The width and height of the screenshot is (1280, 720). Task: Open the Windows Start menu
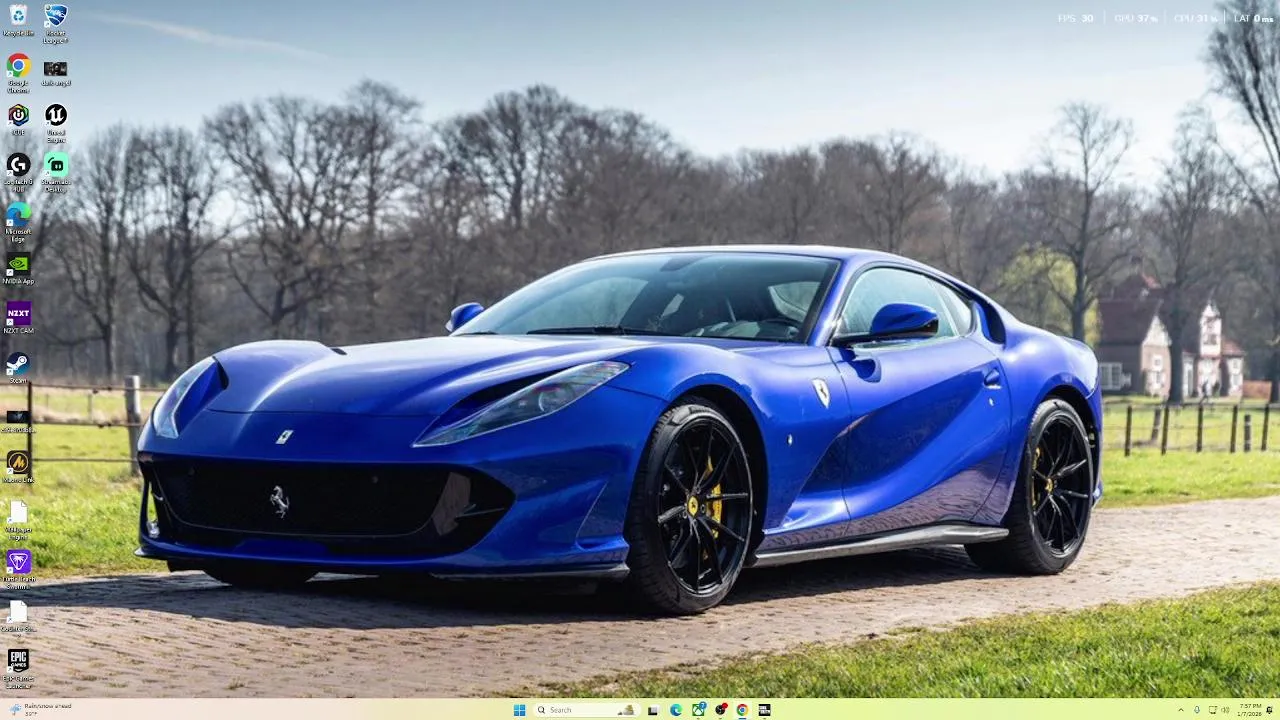(519, 710)
